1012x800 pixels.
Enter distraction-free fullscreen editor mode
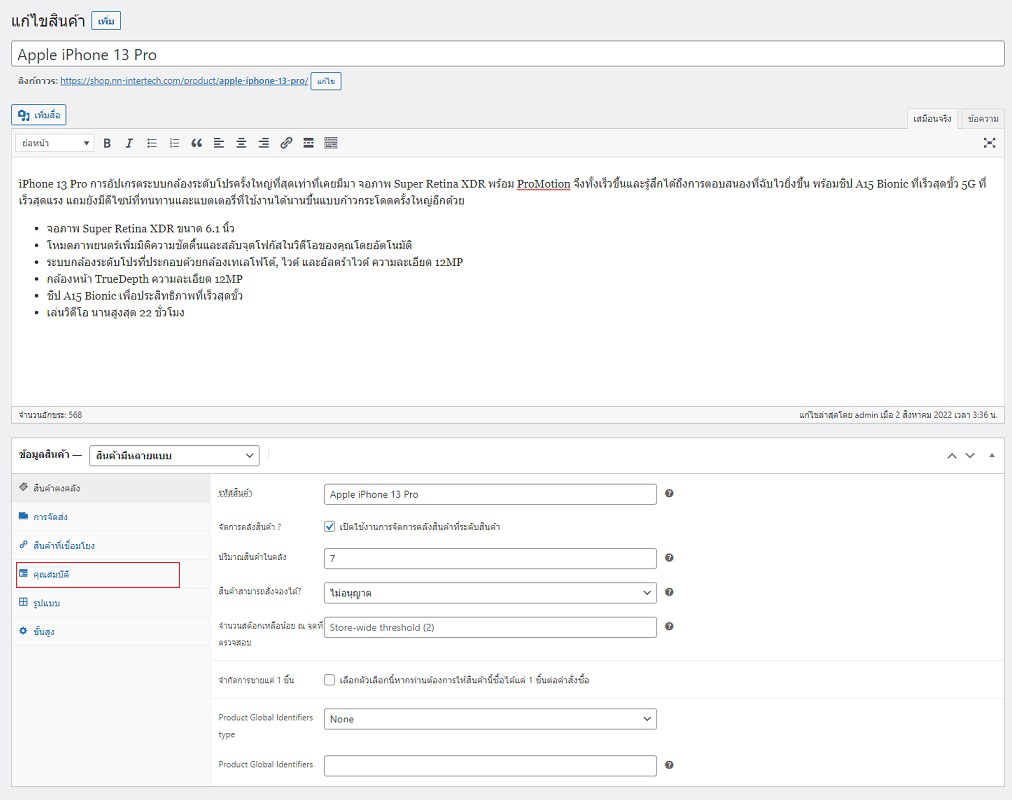coord(989,143)
